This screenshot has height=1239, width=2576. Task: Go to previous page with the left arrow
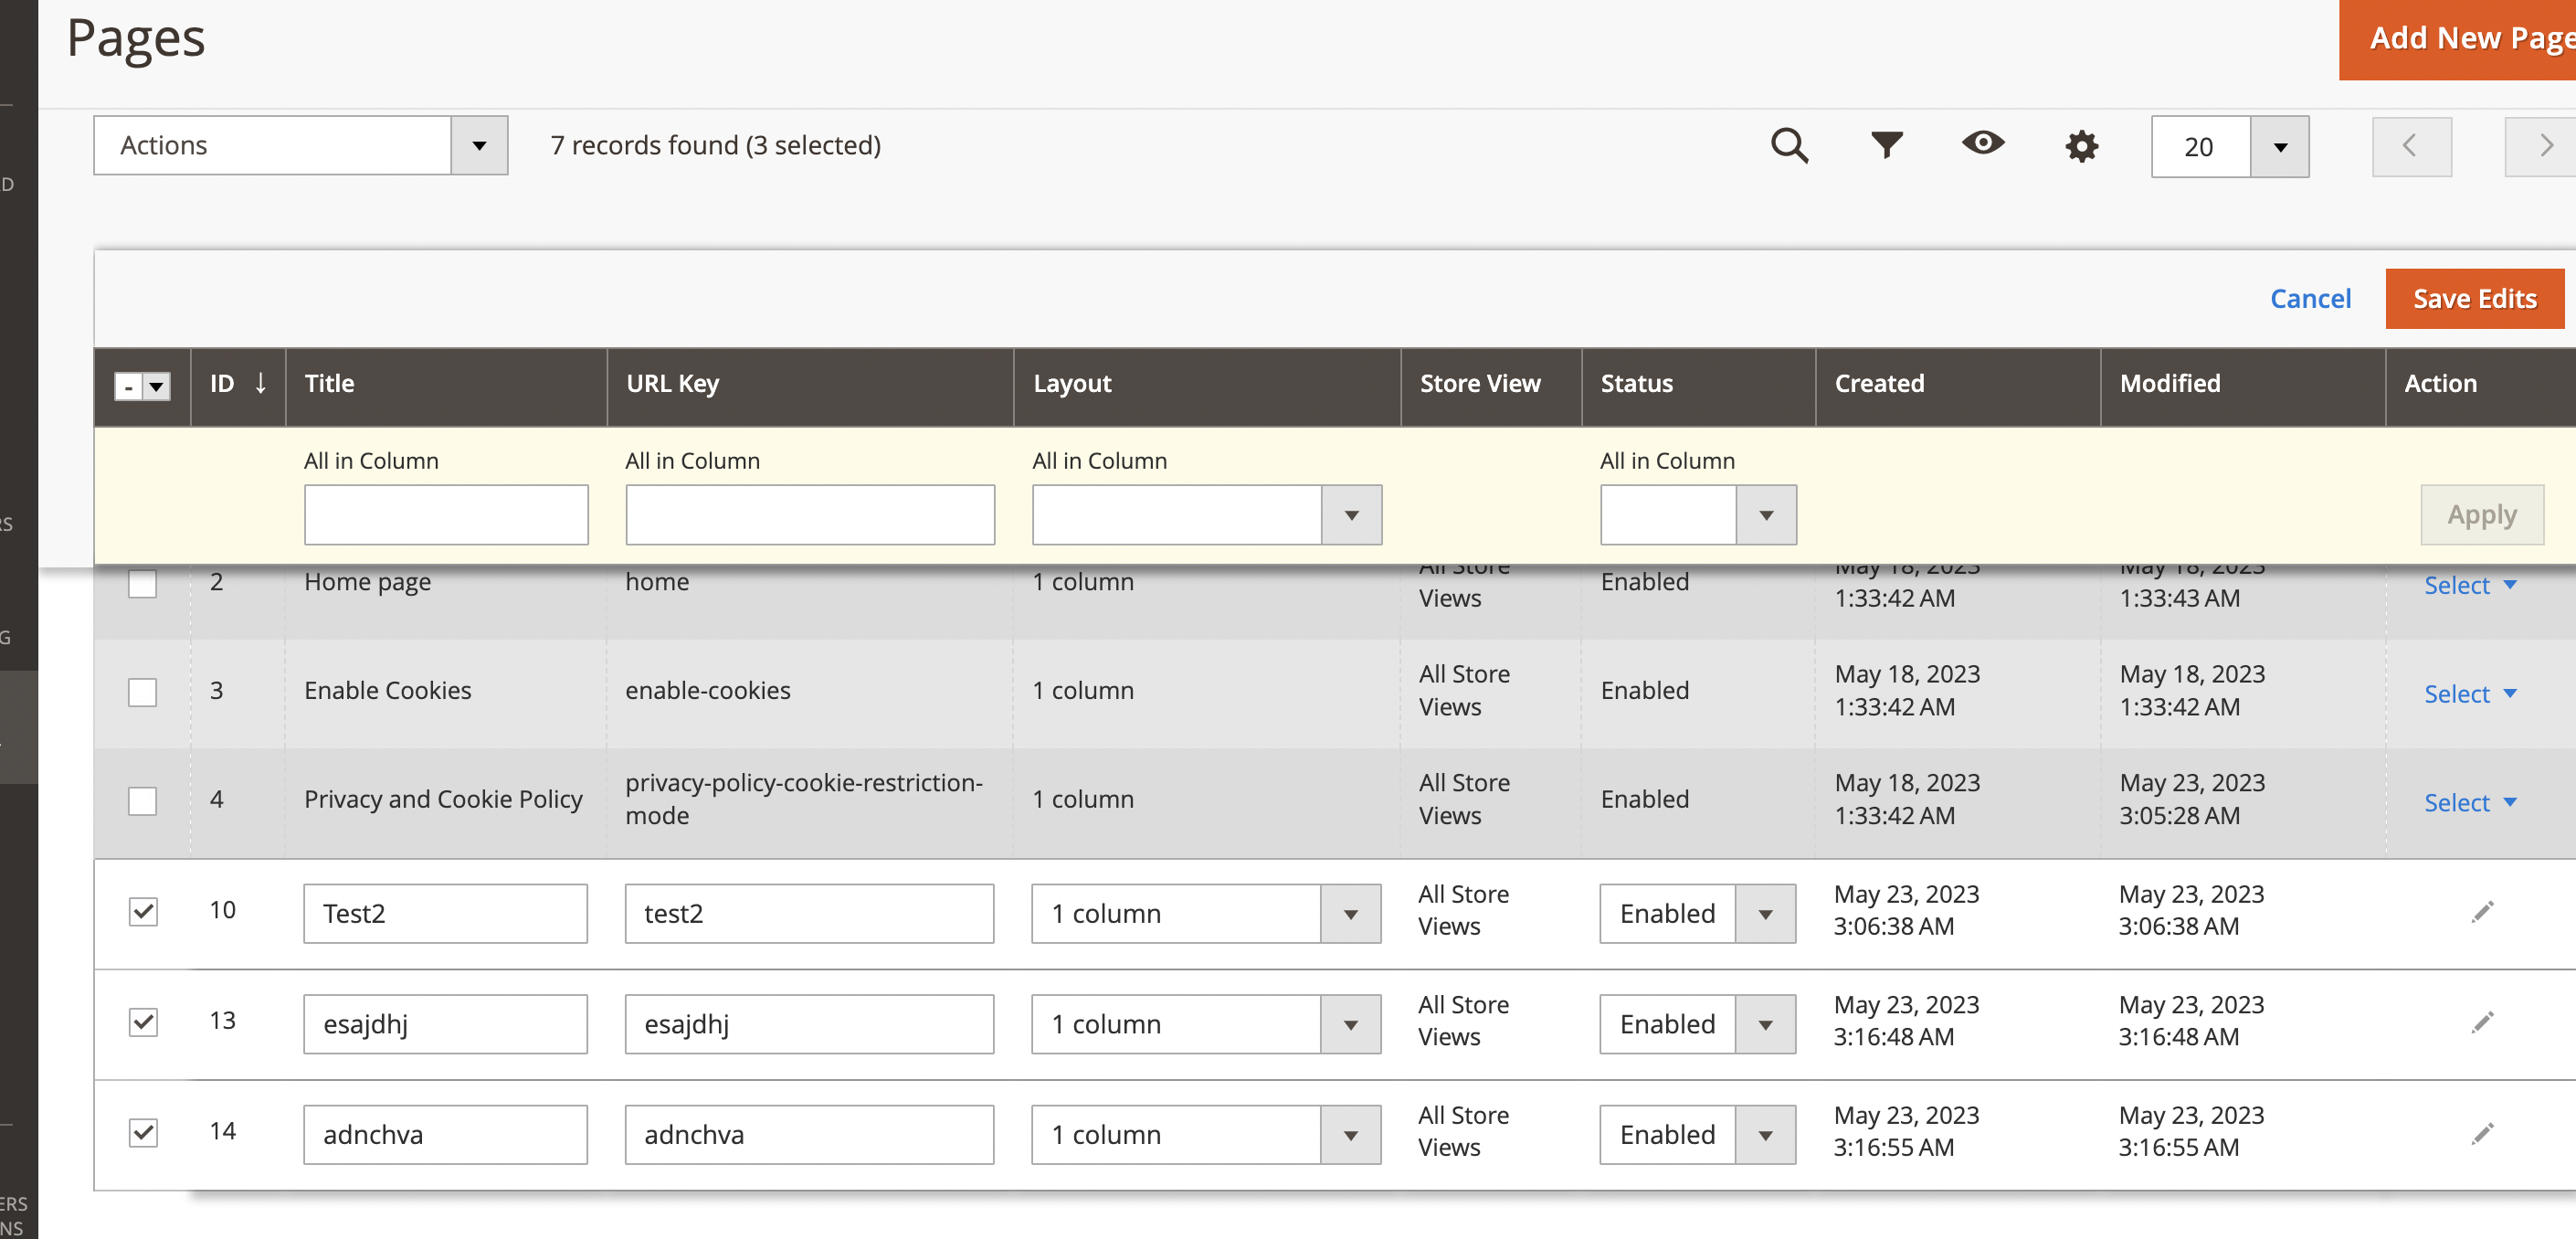click(2411, 146)
